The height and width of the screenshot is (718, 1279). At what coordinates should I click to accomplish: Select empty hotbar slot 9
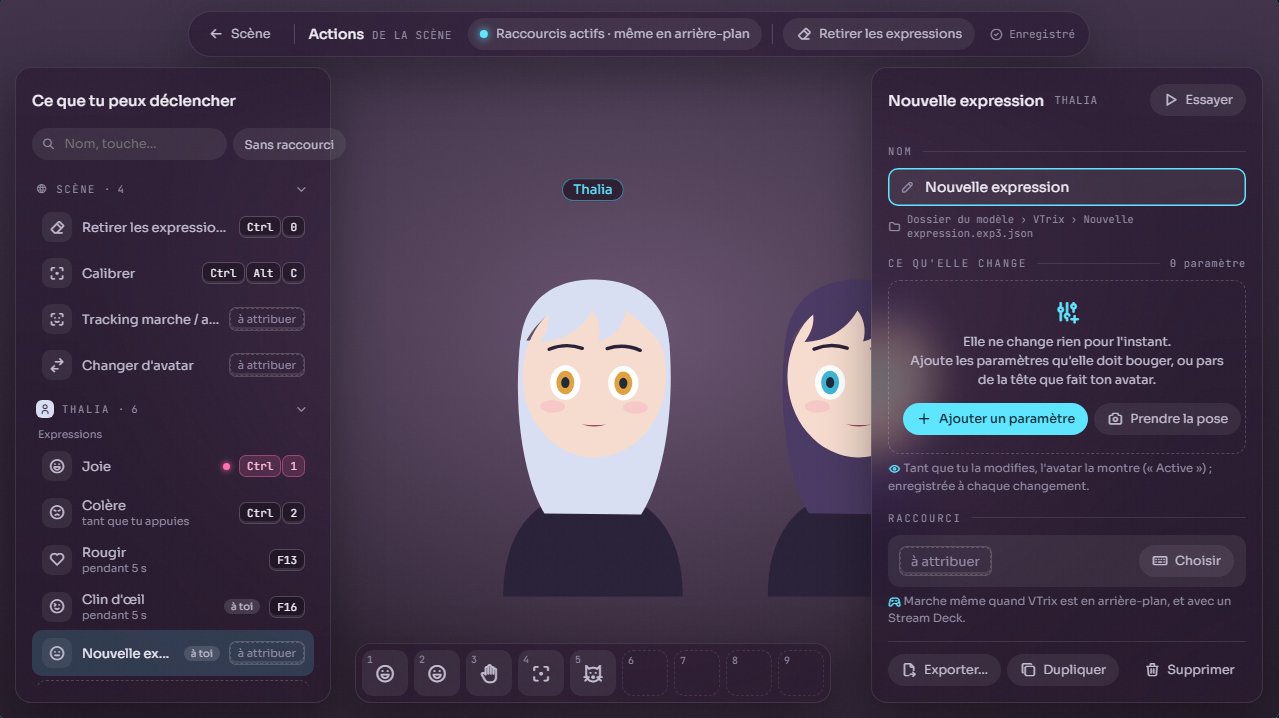click(801, 673)
